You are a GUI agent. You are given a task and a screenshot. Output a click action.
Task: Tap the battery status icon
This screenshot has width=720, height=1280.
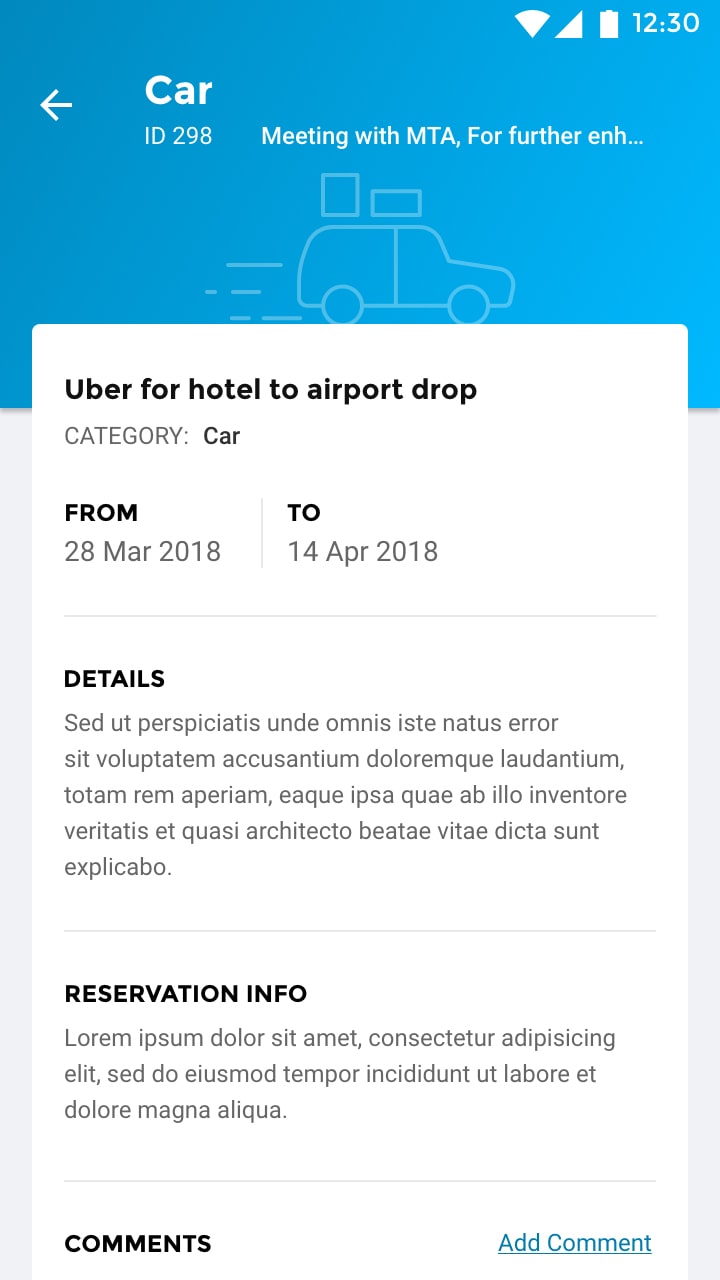click(x=609, y=23)
